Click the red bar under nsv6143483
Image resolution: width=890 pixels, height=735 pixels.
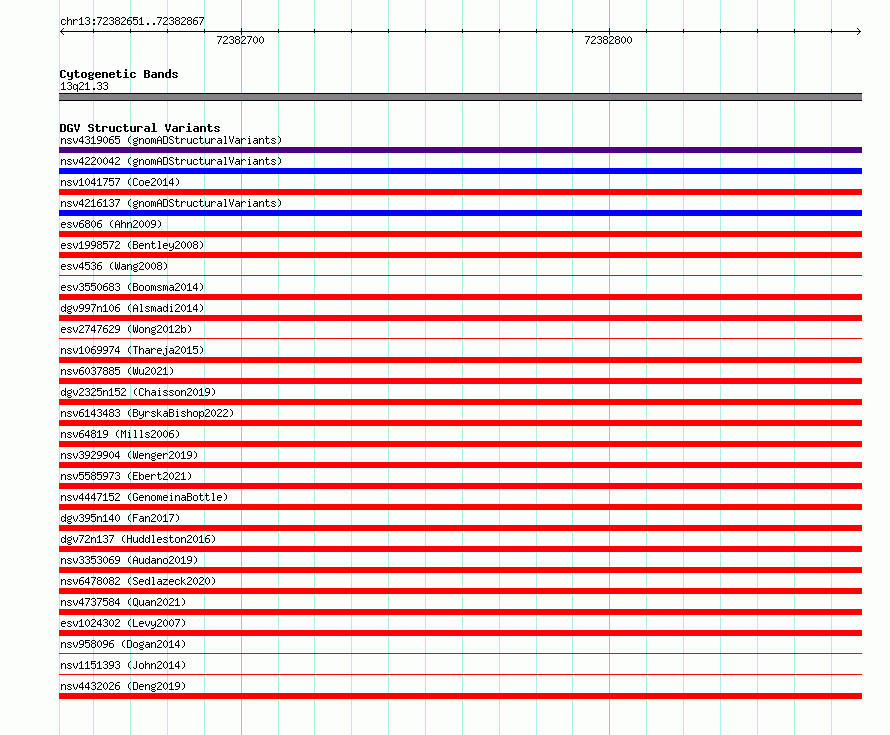(x=460, y=423)
